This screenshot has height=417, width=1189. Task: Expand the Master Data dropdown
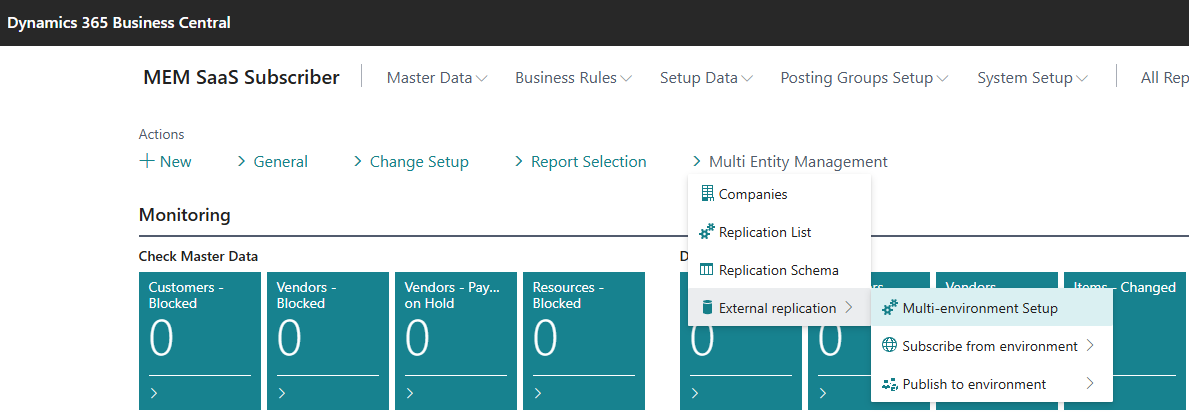pyautogui.click(x=436, y=78)
